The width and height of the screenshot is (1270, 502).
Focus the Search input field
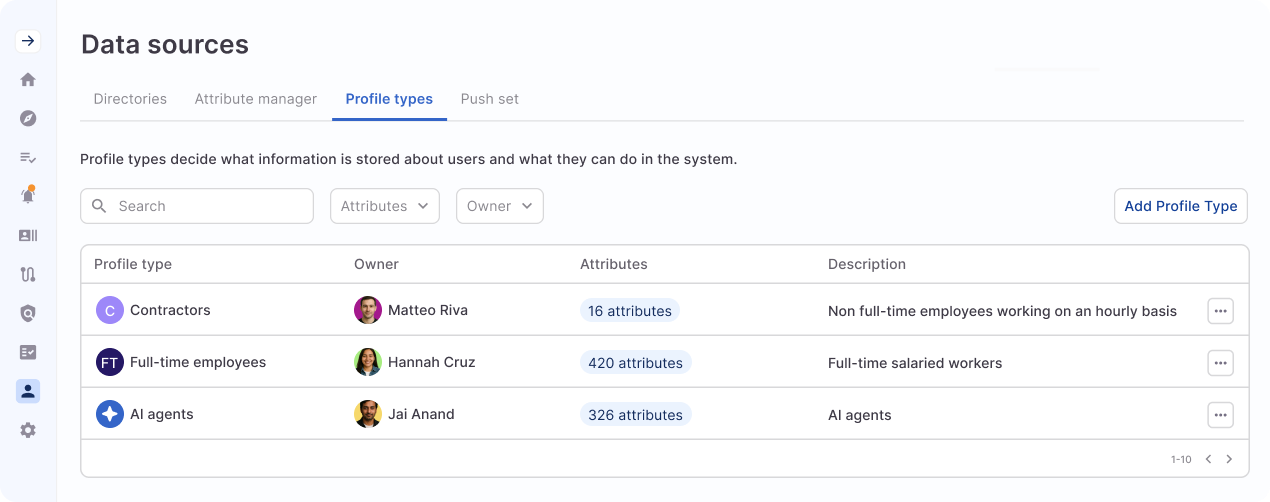click(197, 206)
